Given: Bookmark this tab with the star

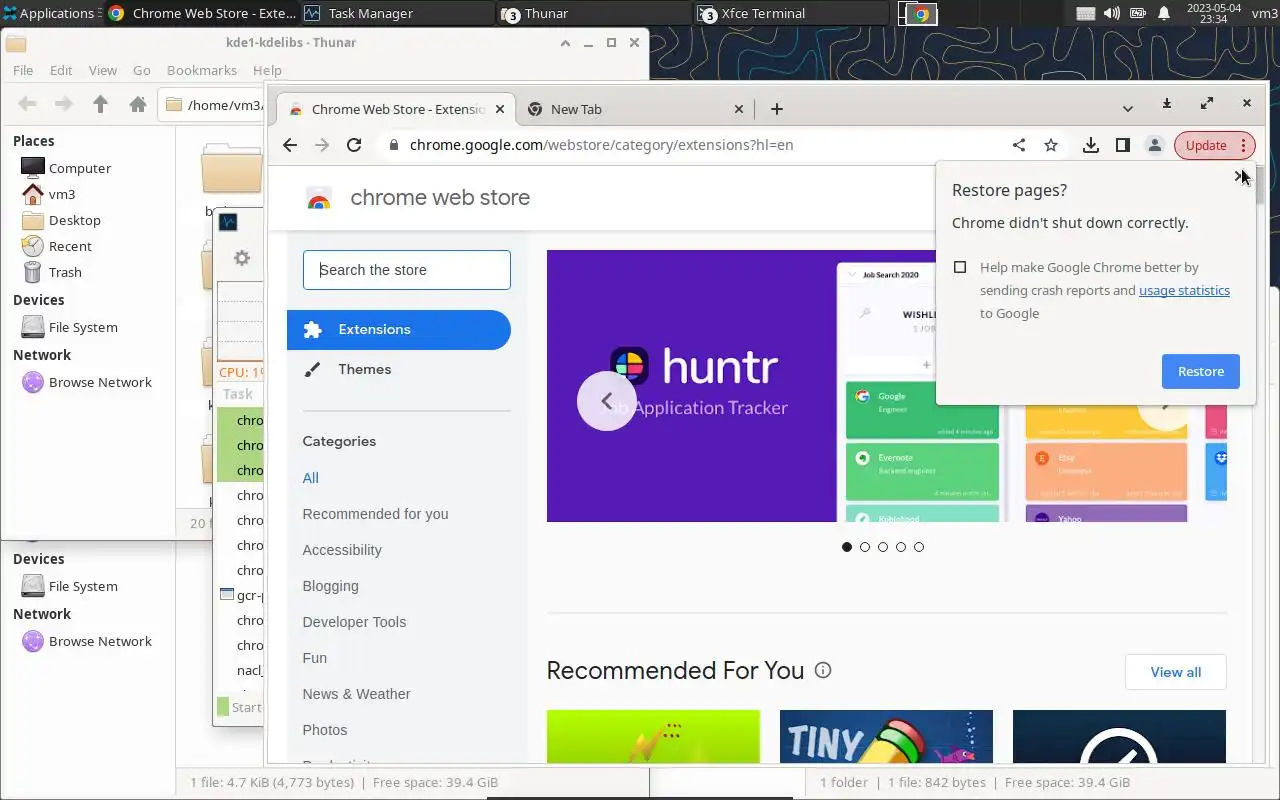Looking at the screenshot, I should pos(1051,145).
